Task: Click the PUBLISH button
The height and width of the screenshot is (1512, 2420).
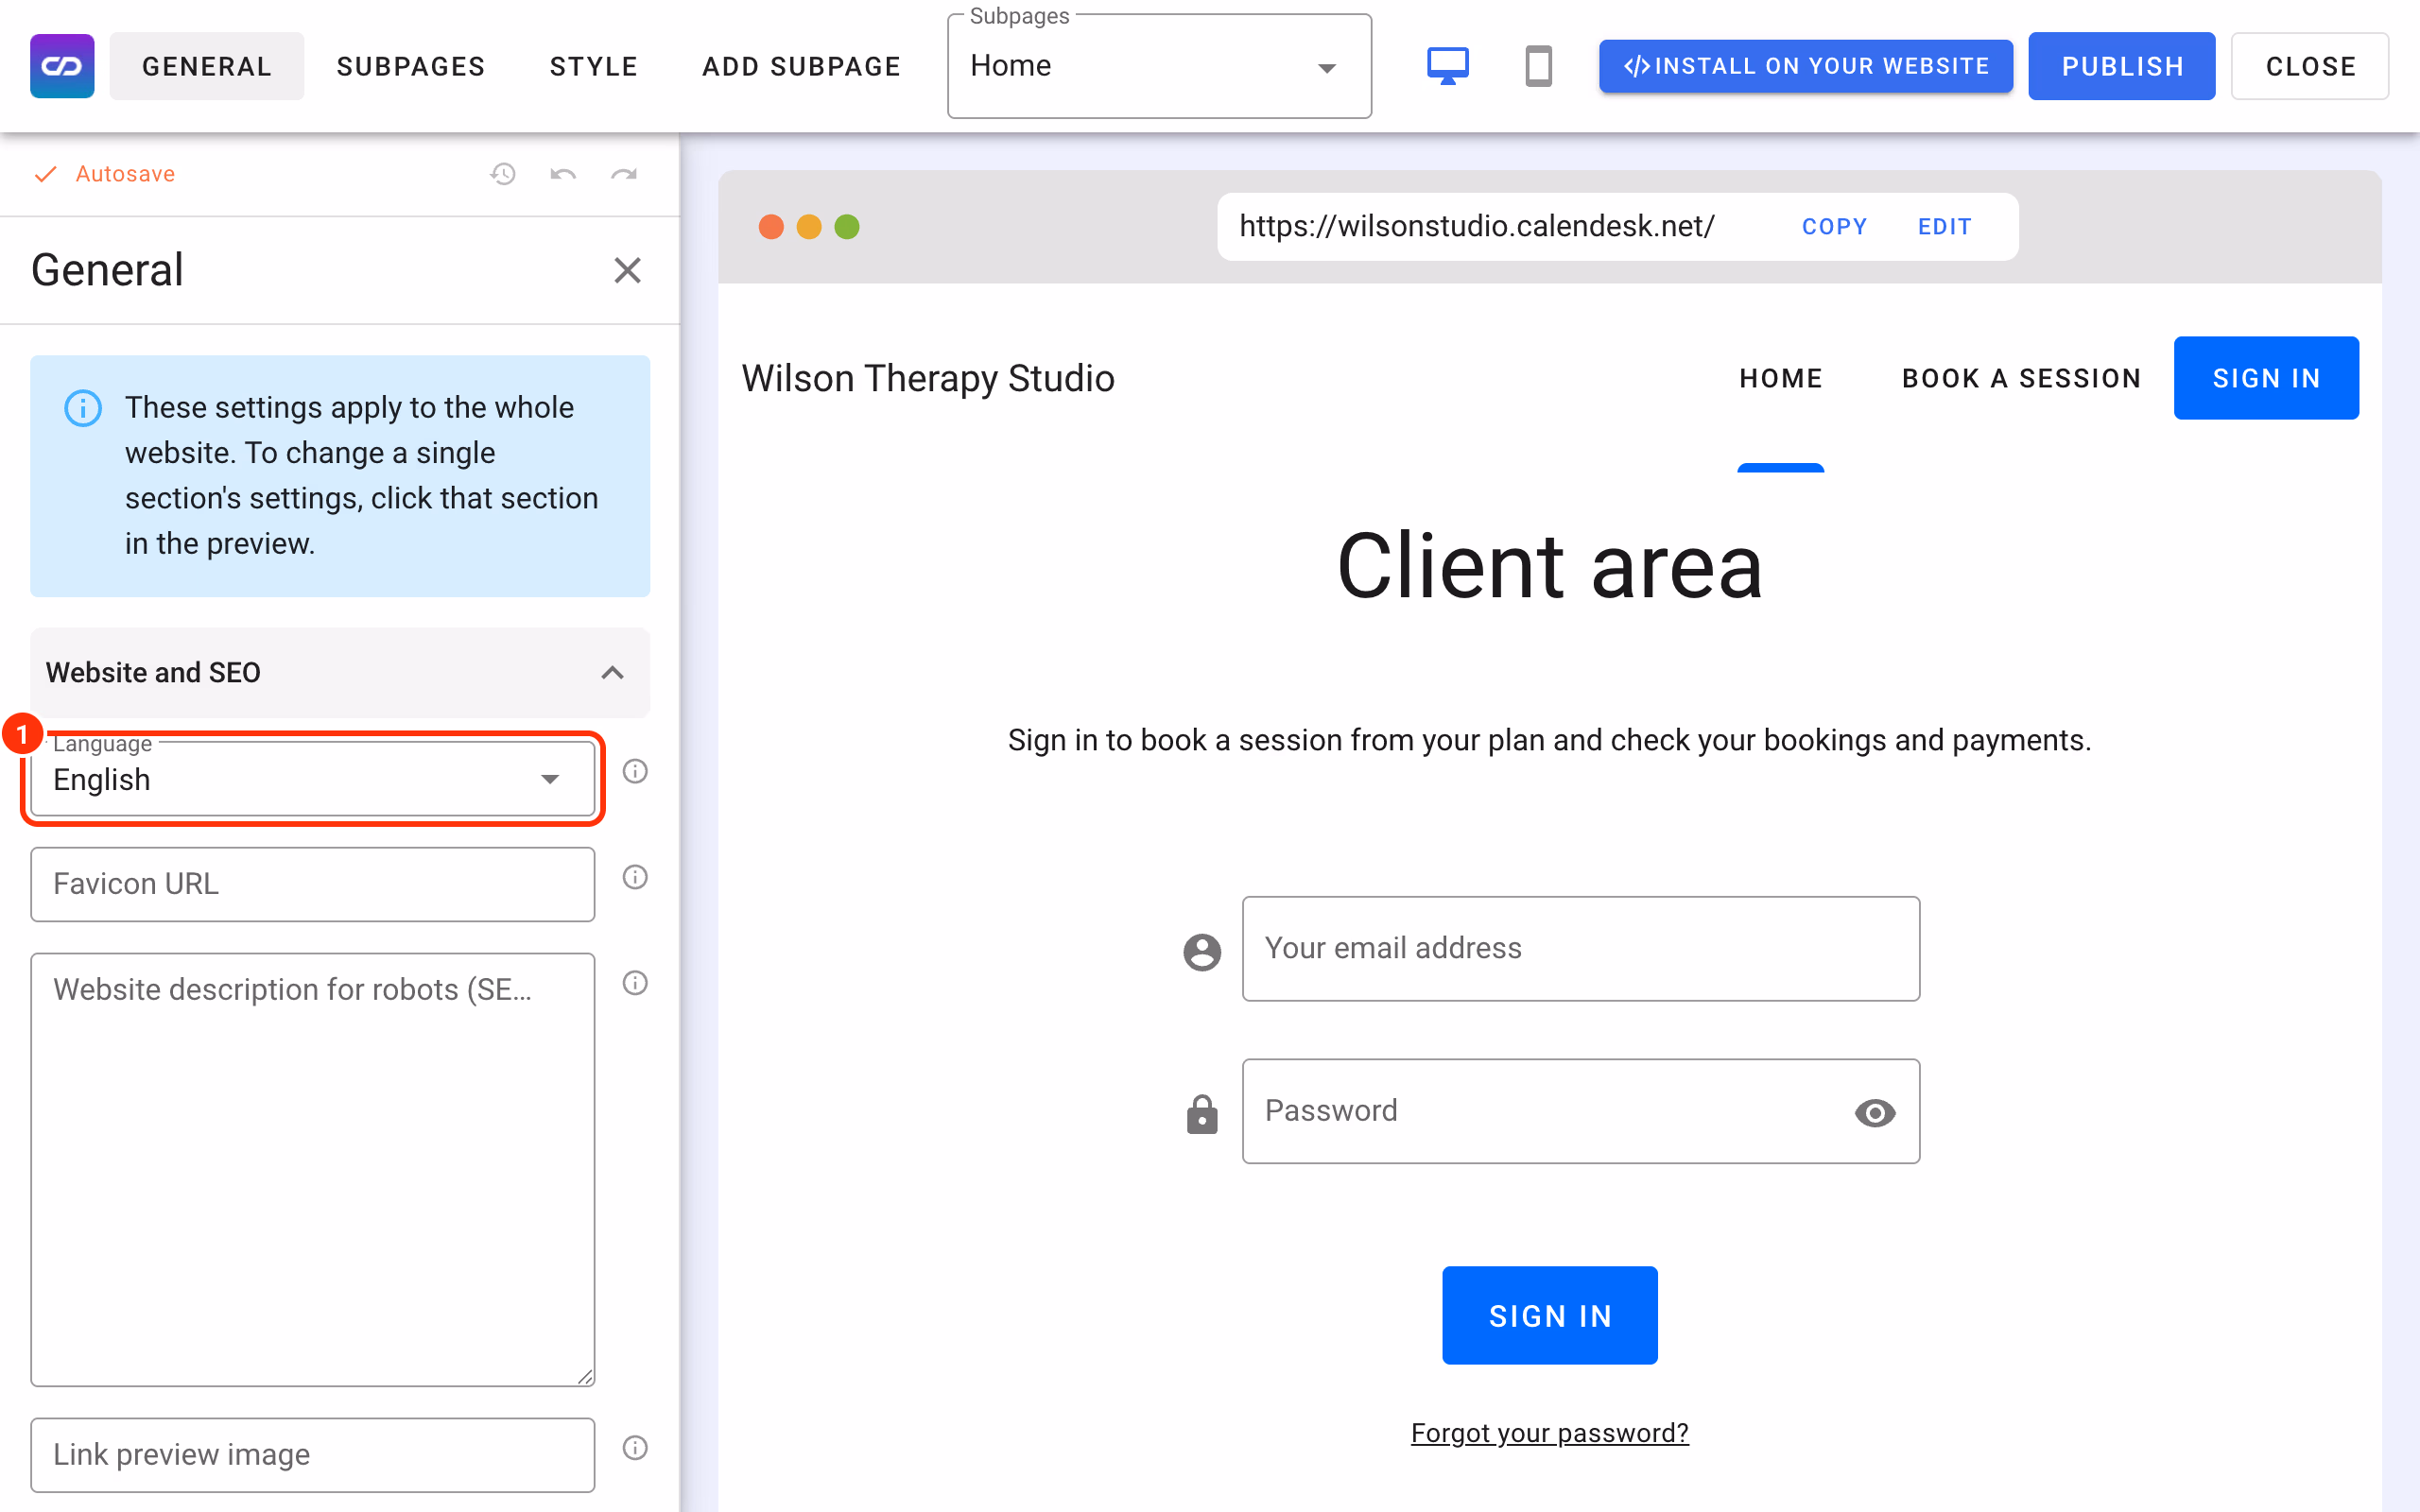Action: (2122, 66)
